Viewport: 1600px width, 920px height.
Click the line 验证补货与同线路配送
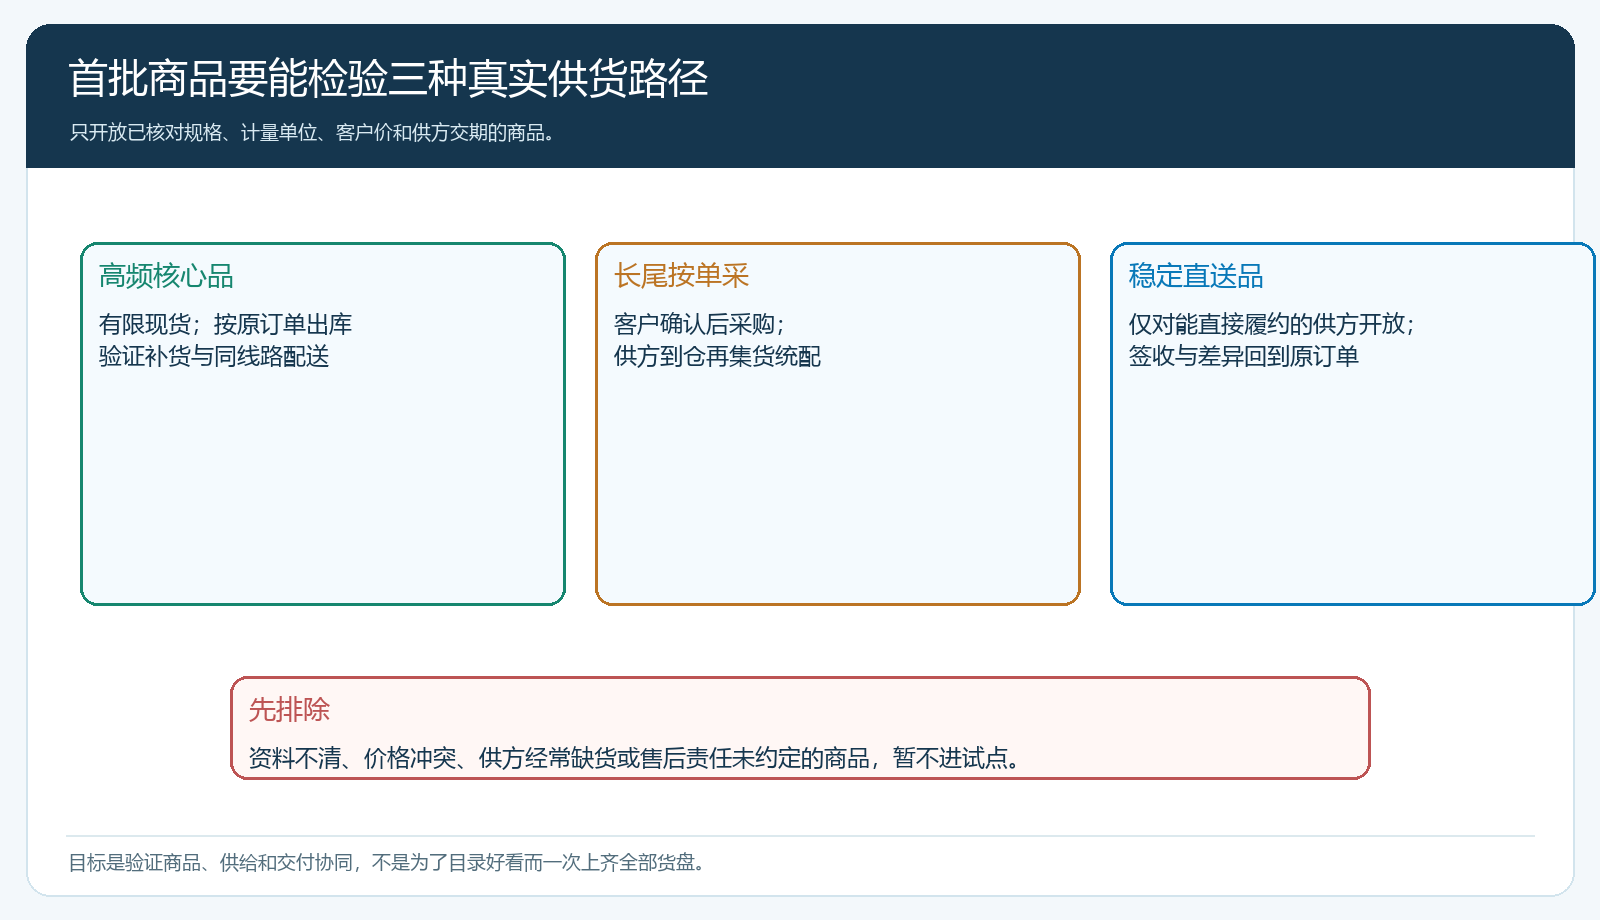click(214, 356)
